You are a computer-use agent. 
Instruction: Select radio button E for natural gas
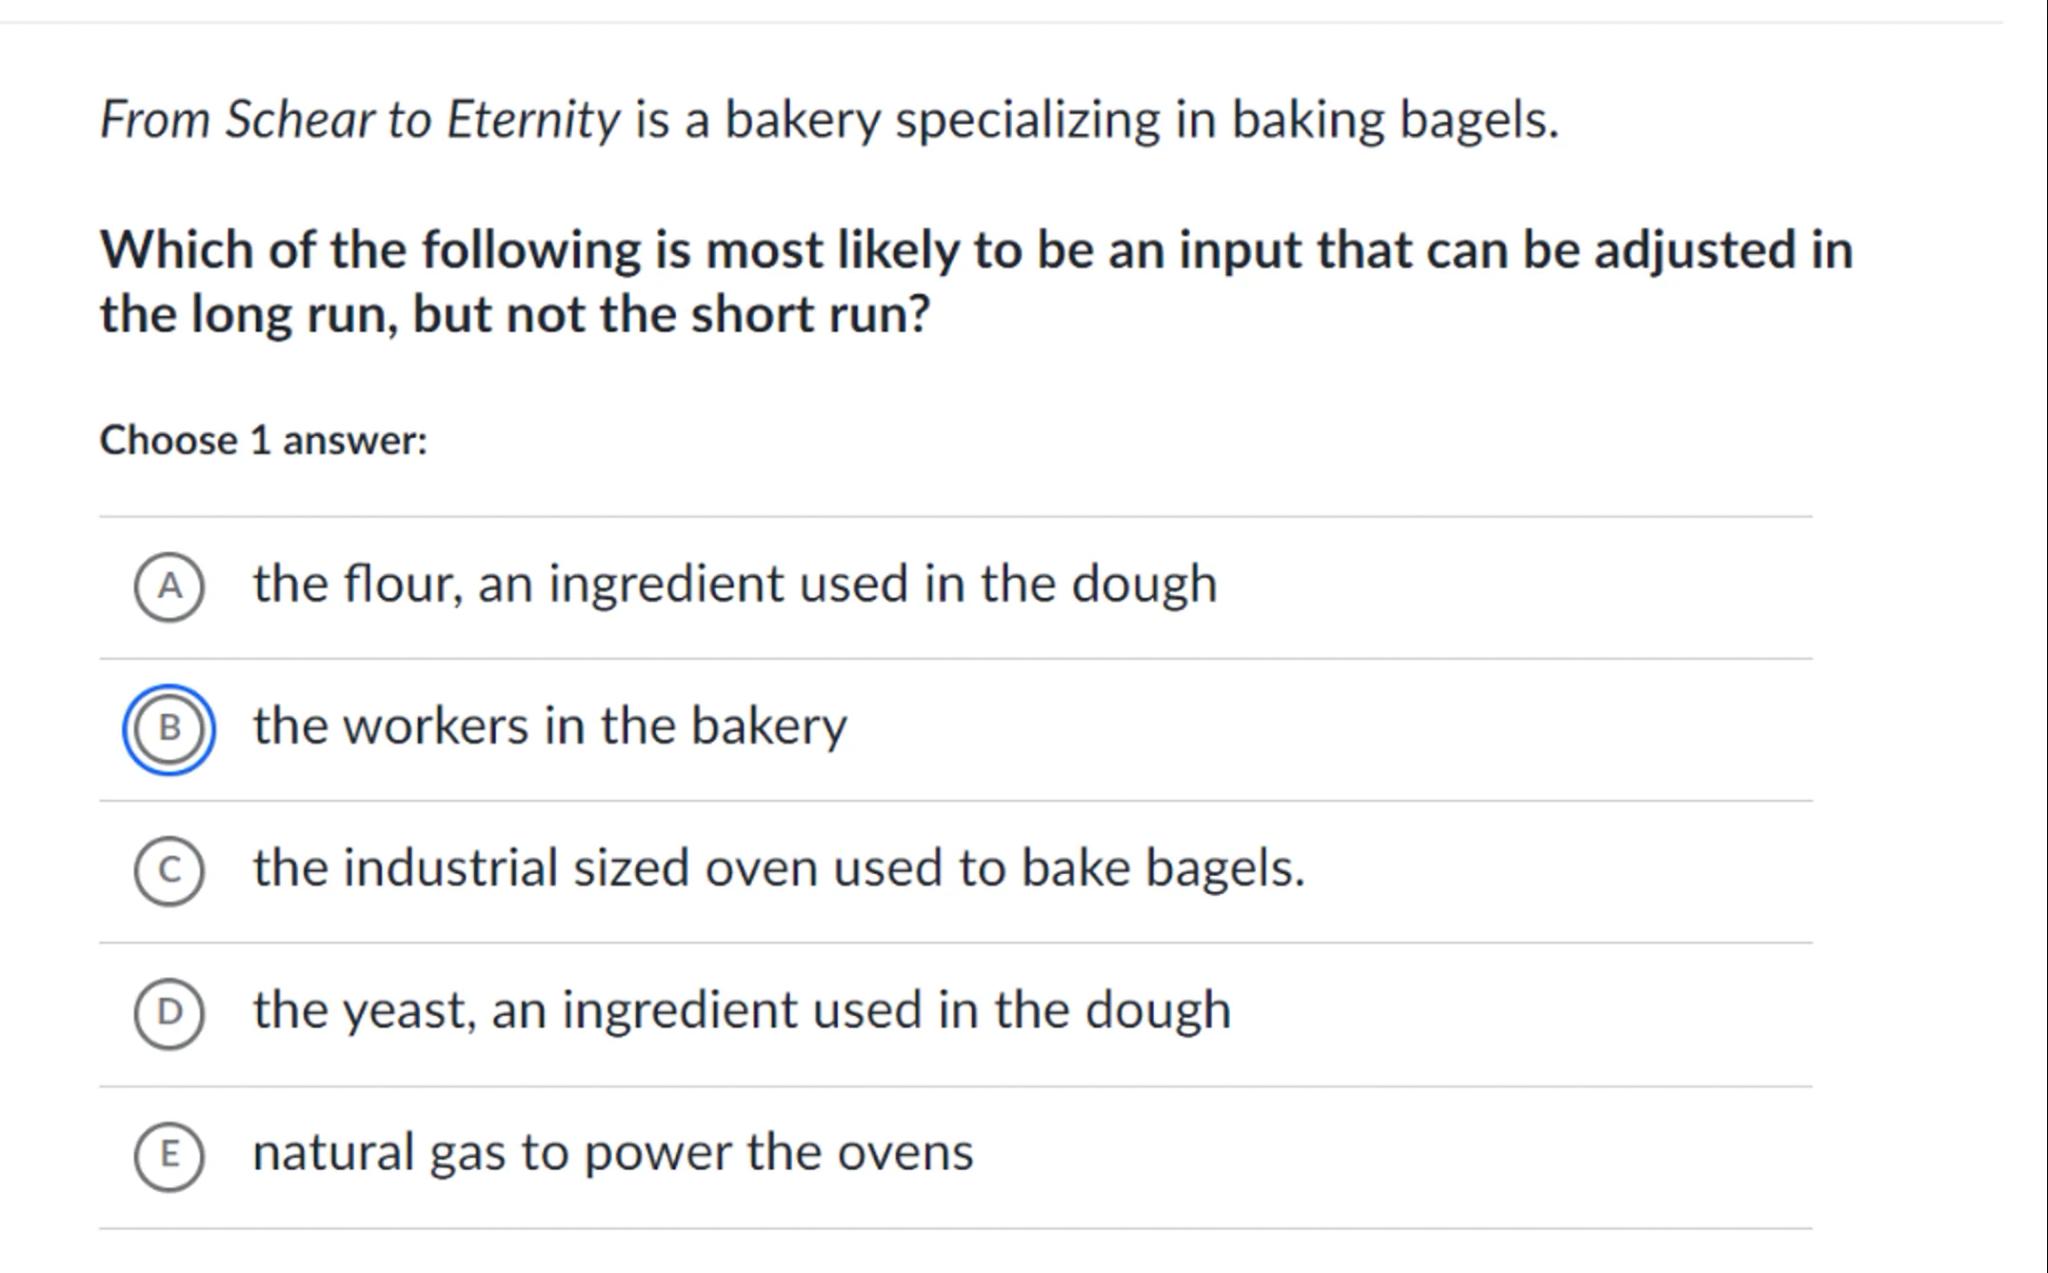point(169,1154)
